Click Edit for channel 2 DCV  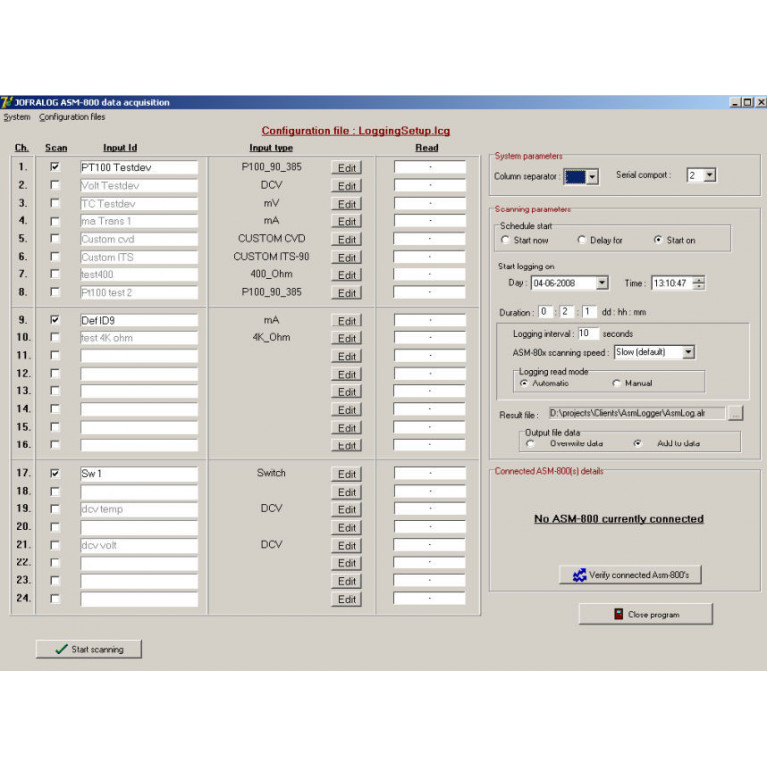click(x=346, y=186)
